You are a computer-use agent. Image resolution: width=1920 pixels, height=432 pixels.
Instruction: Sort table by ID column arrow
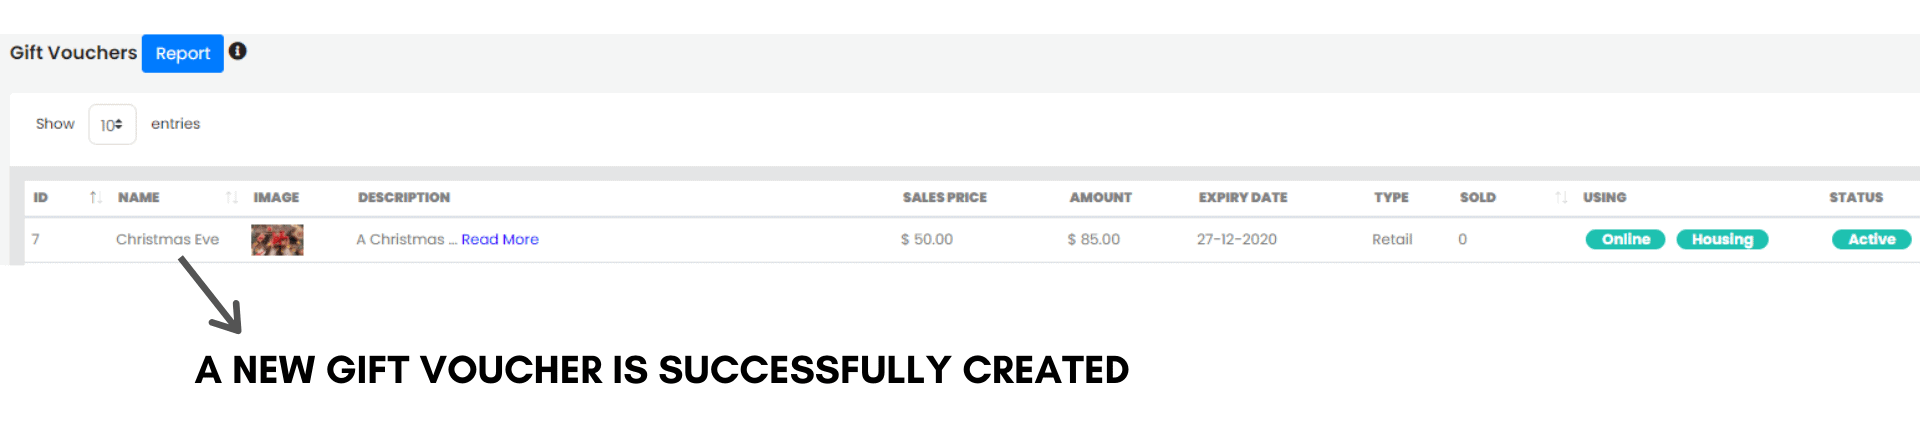(x=95, y=197)
